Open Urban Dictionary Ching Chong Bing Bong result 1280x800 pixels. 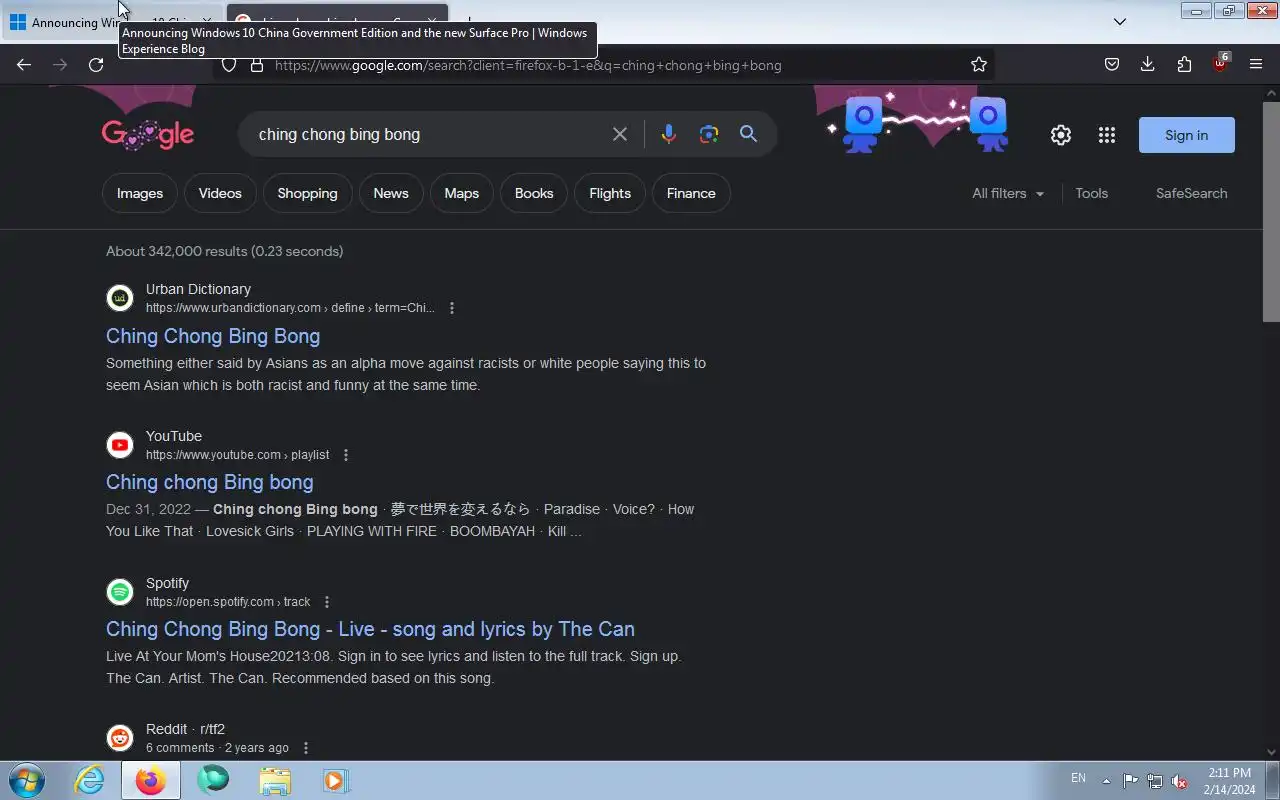pos(213,336)
